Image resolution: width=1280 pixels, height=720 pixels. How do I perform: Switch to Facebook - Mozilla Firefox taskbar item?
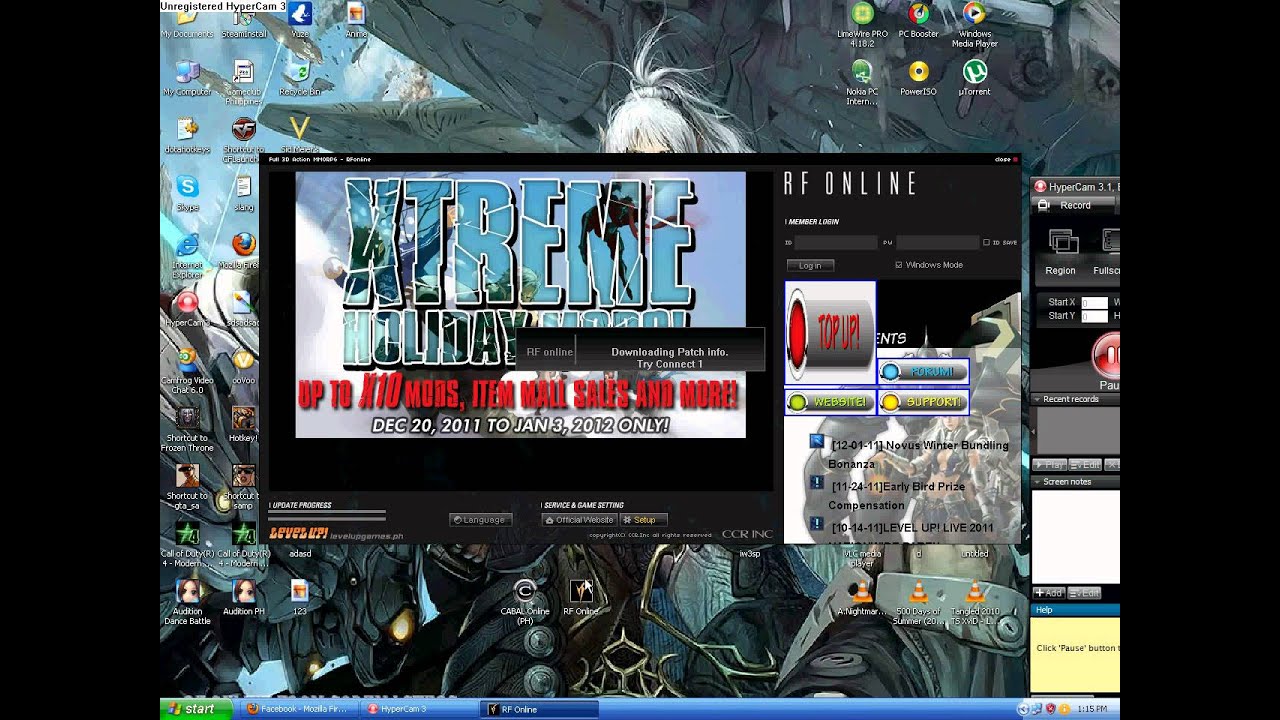297,709
